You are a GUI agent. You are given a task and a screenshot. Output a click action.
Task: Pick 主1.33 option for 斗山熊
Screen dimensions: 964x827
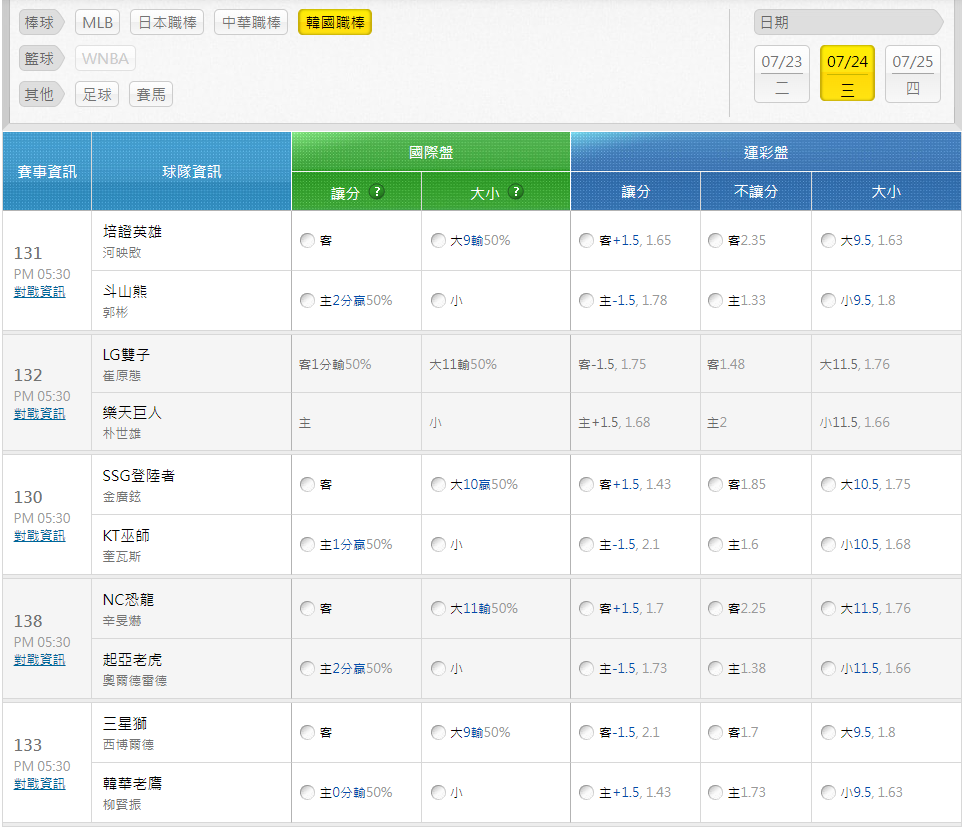pos(716,301)
